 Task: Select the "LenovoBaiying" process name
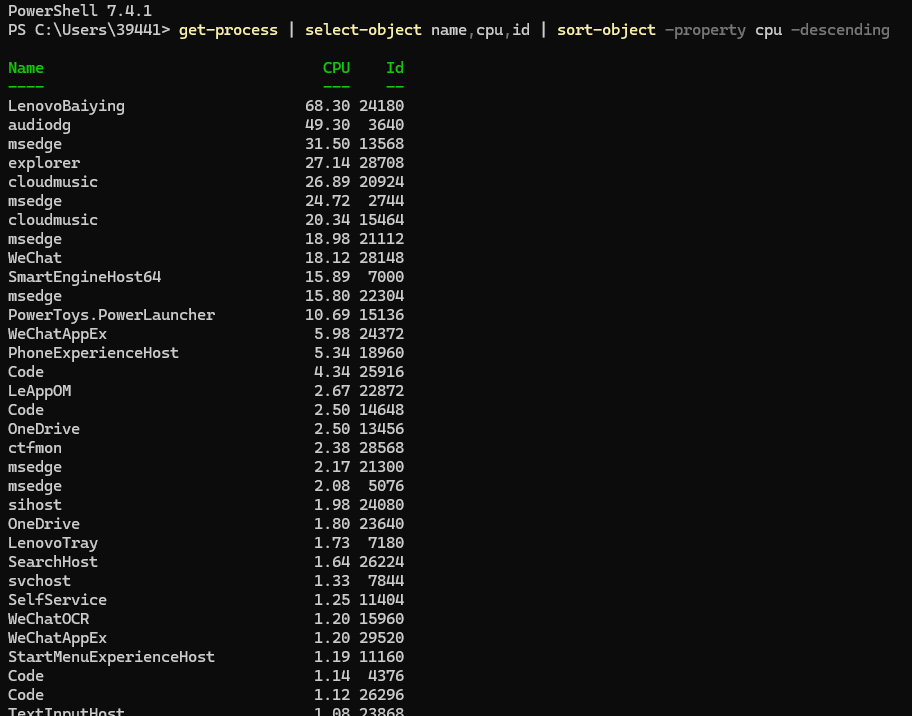point(66,106)
